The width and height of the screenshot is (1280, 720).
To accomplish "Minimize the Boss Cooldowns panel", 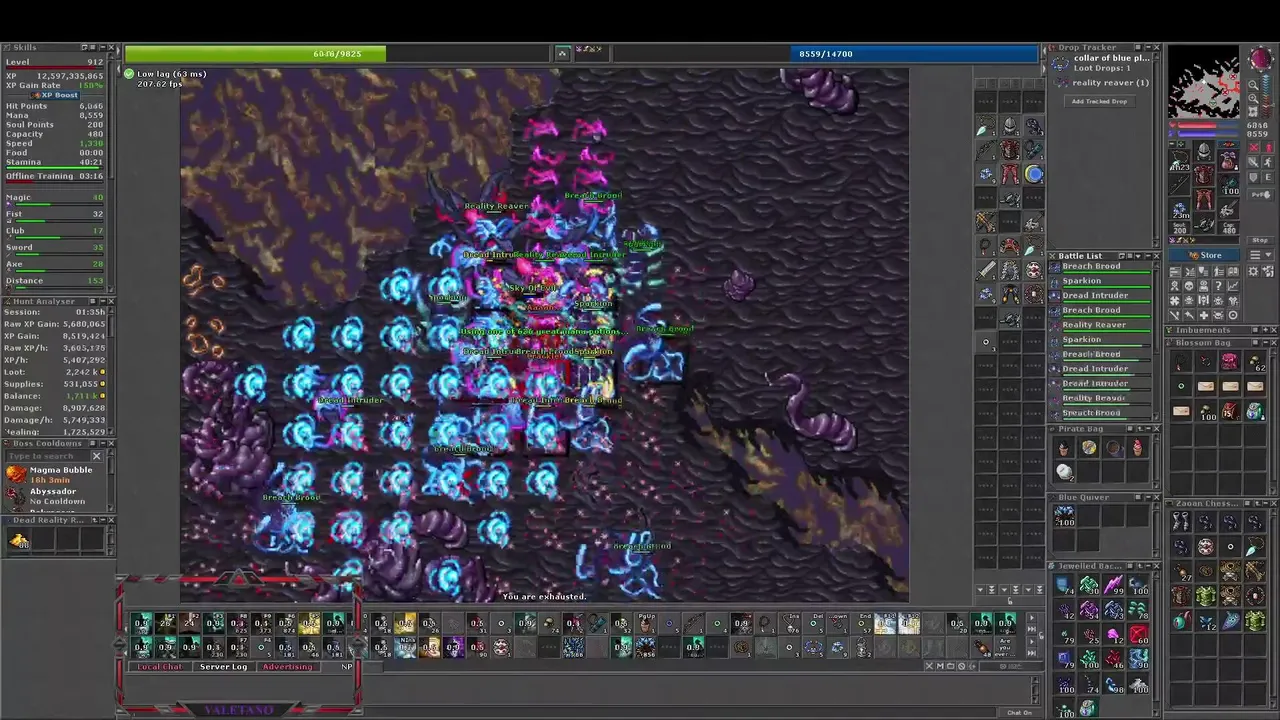I will tap(103, 443).
